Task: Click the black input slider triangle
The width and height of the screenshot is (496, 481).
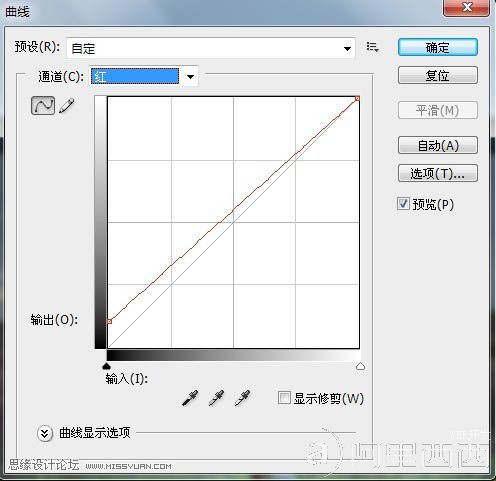Action: [106, 366]
